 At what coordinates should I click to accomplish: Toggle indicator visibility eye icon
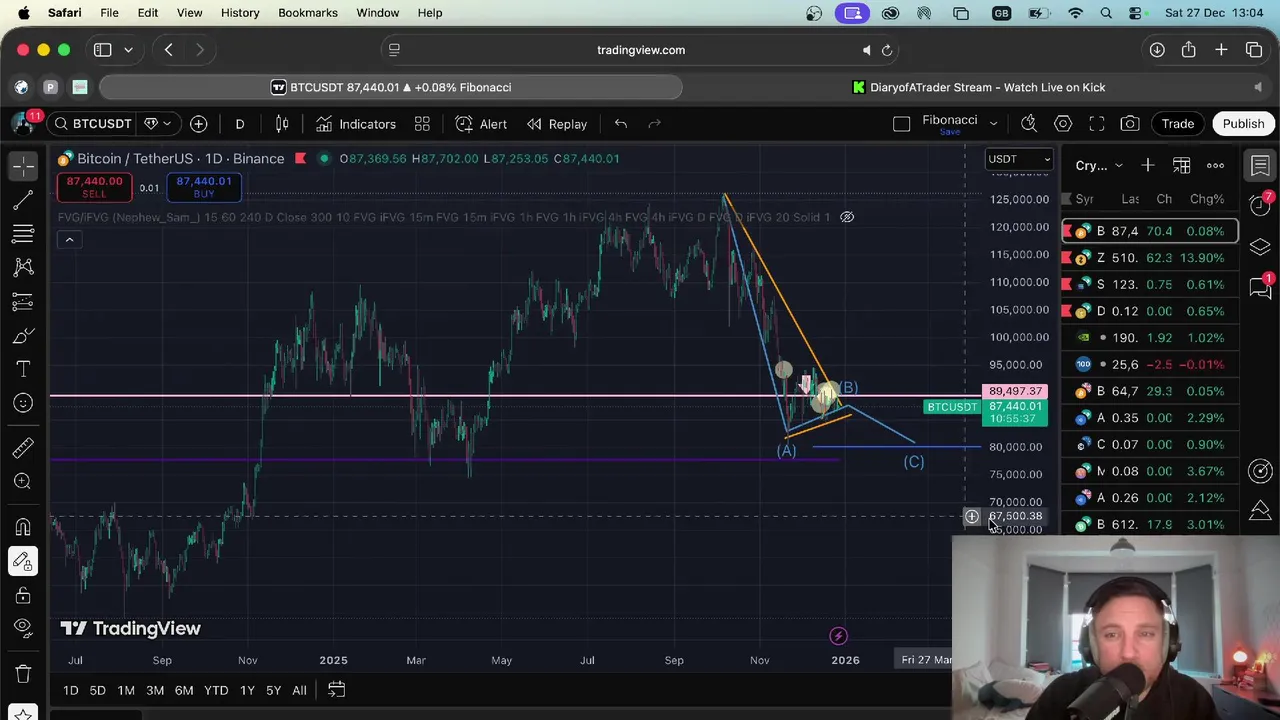point(847,217)
